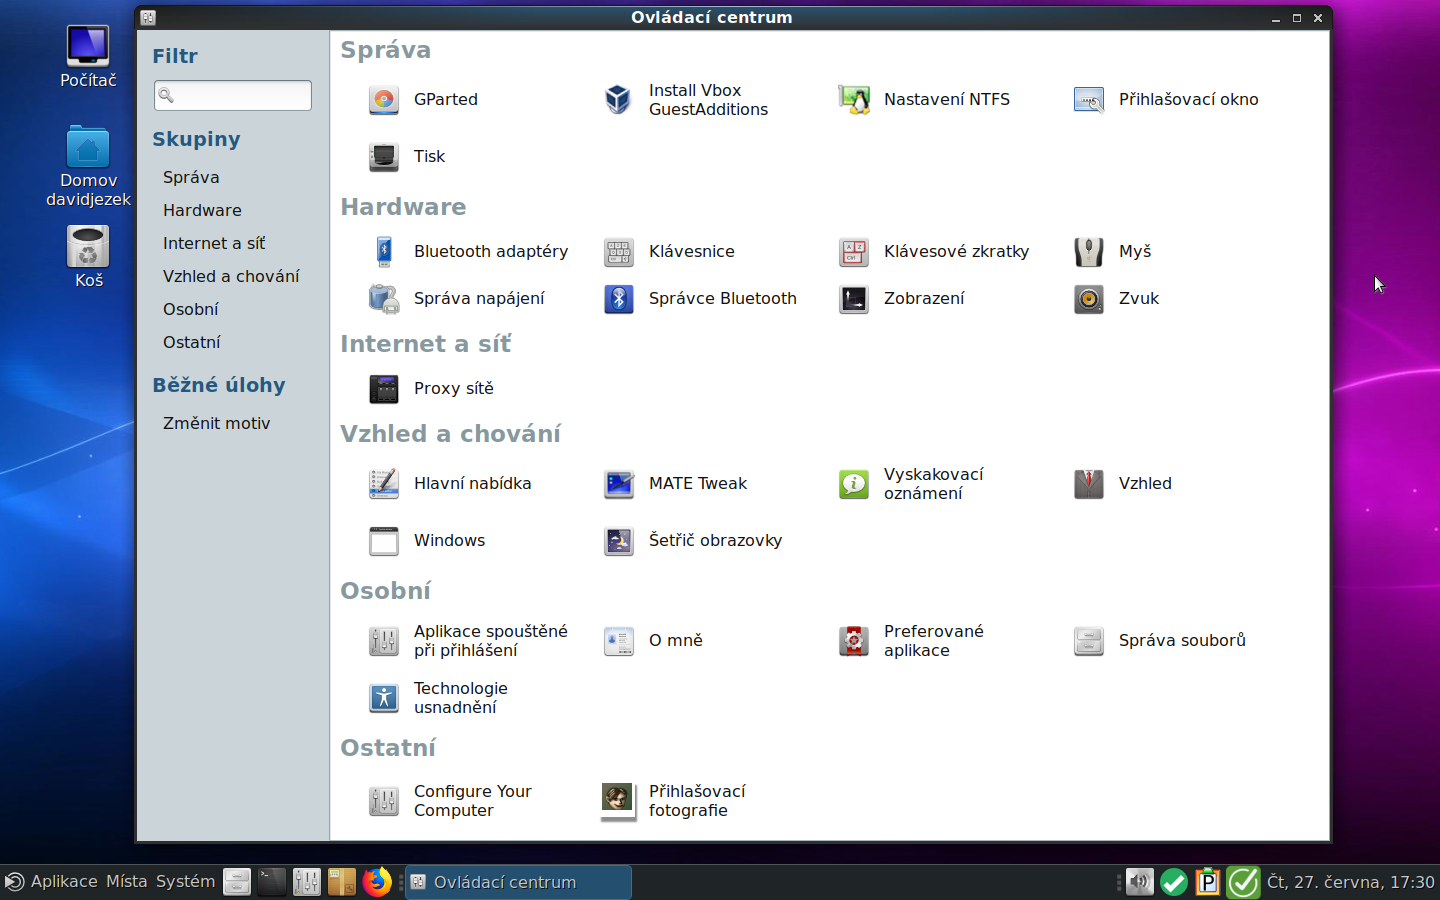Image resolution: width=1440 pixels, height=900 pixels.
Task: Open Zobrazení display settings
Action: (x=901, y=299)
